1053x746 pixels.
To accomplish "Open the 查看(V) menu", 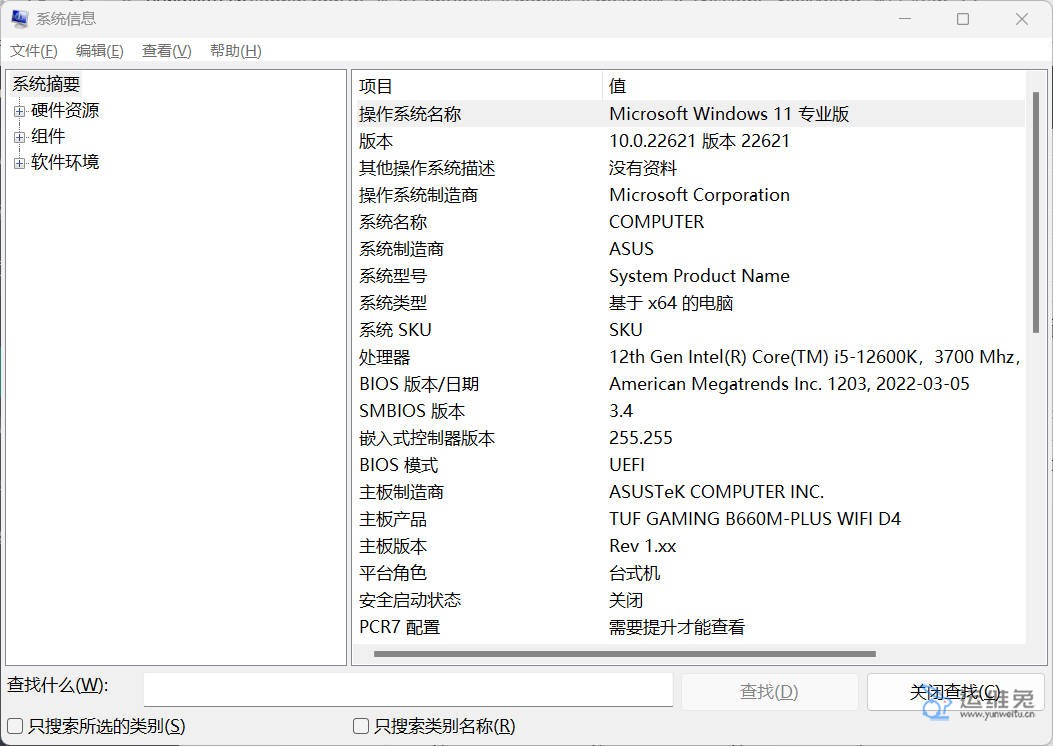I will (x=166, y=51).
